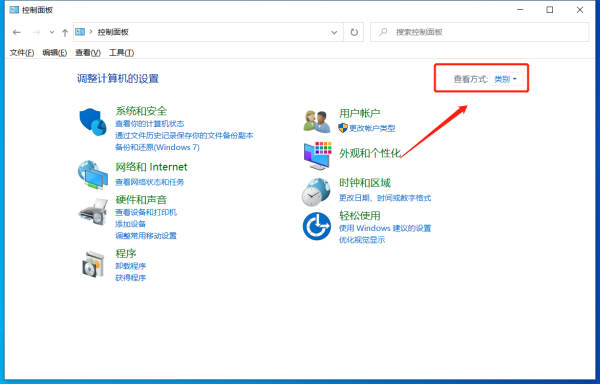Minimize the Control Panel window
600x384 pixels.
click(x=520, y=10)
